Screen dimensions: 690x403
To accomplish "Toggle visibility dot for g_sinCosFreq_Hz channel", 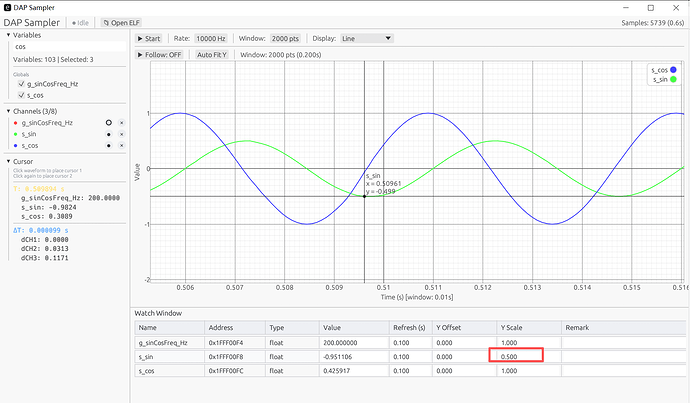I will tap(109, 123).
